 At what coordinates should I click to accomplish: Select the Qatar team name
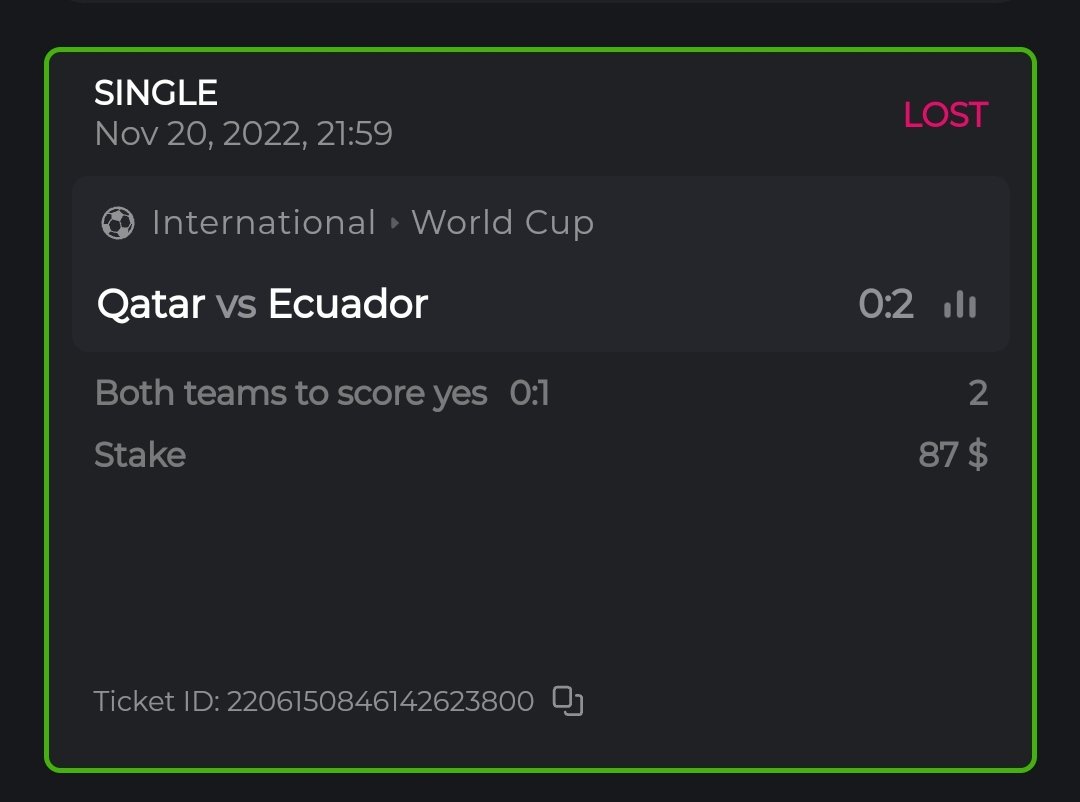click(x=151, y=304)
